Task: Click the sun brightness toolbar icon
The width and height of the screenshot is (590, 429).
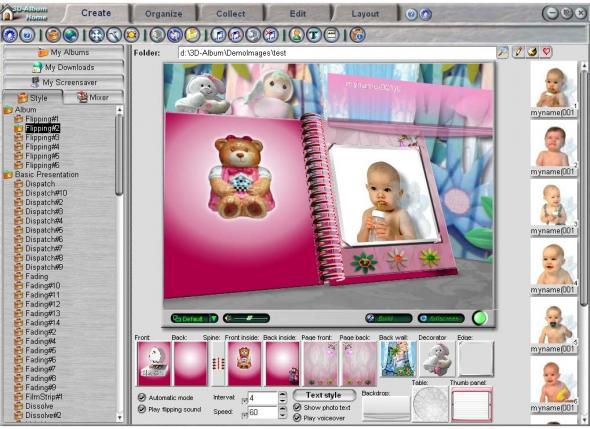Action: [x=131, y=35]
